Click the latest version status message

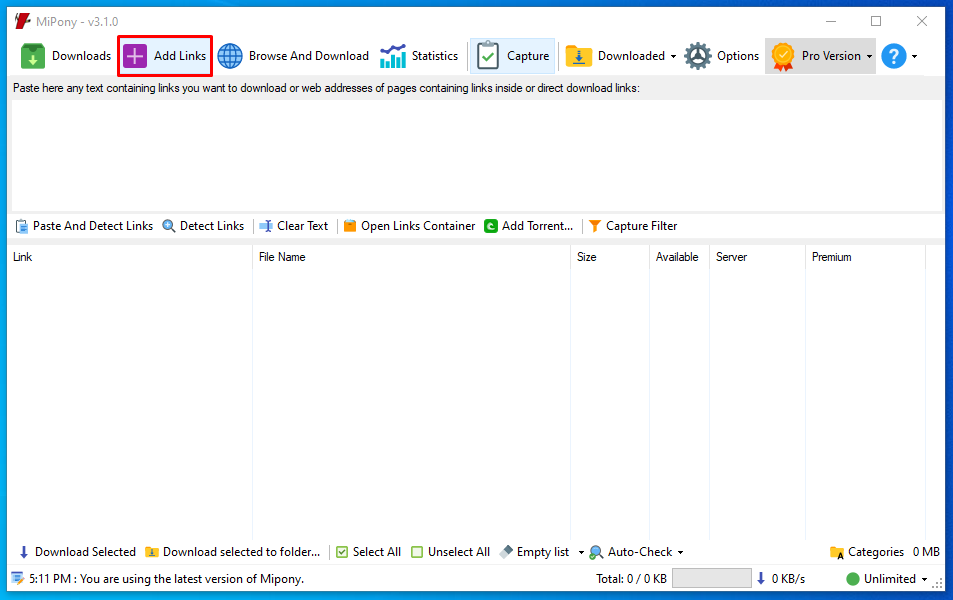pyautogui.click(x=167, y=579)
